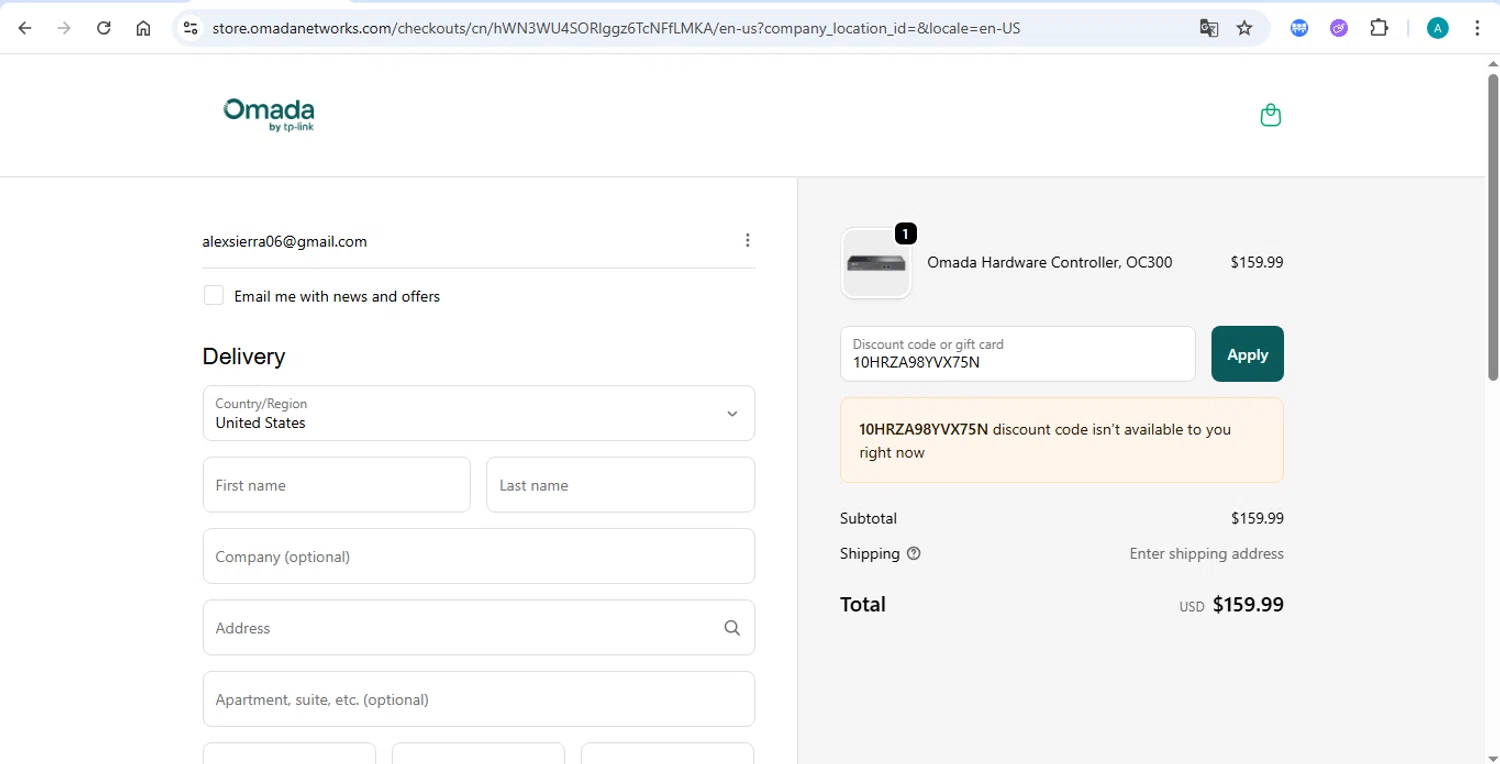Click the Address input field
The width and height of the screenshot is (1500, 764).
point(479,628)
